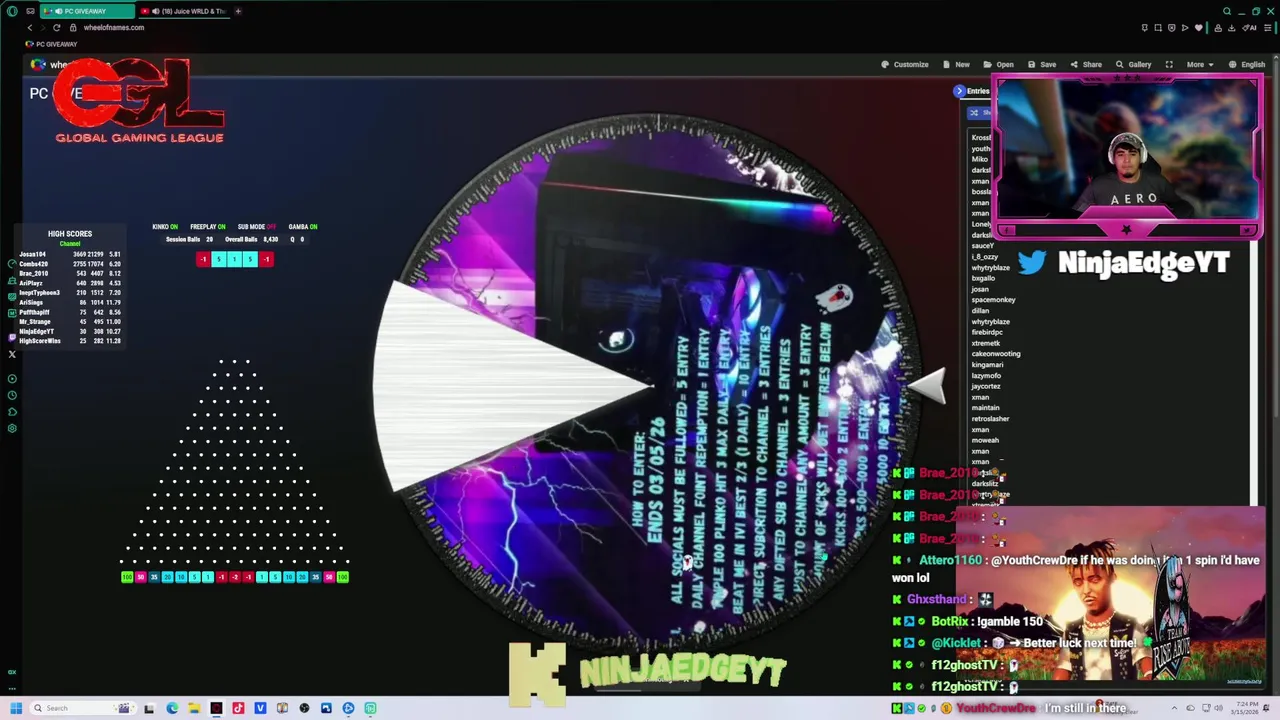Open the workspaces icon beside Opera logo

30,11
